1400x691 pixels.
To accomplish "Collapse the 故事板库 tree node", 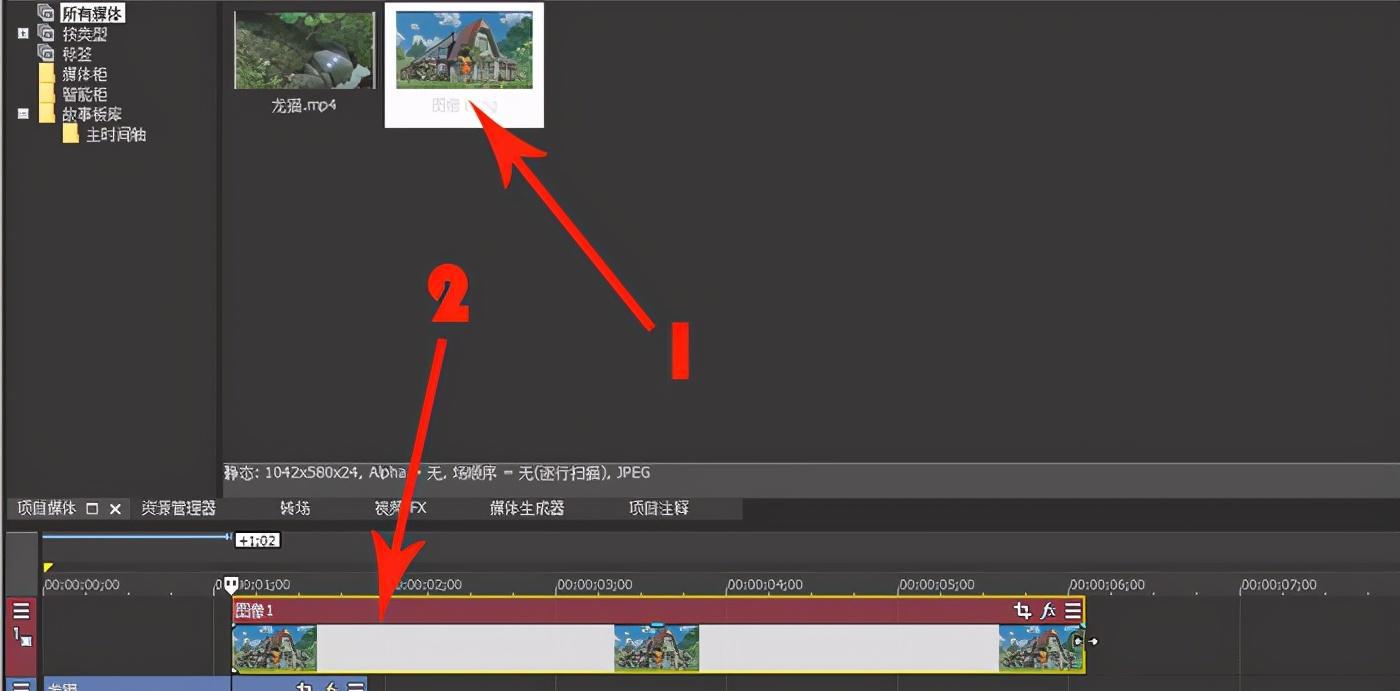I will pyautogui.click(x=23, y=114).
